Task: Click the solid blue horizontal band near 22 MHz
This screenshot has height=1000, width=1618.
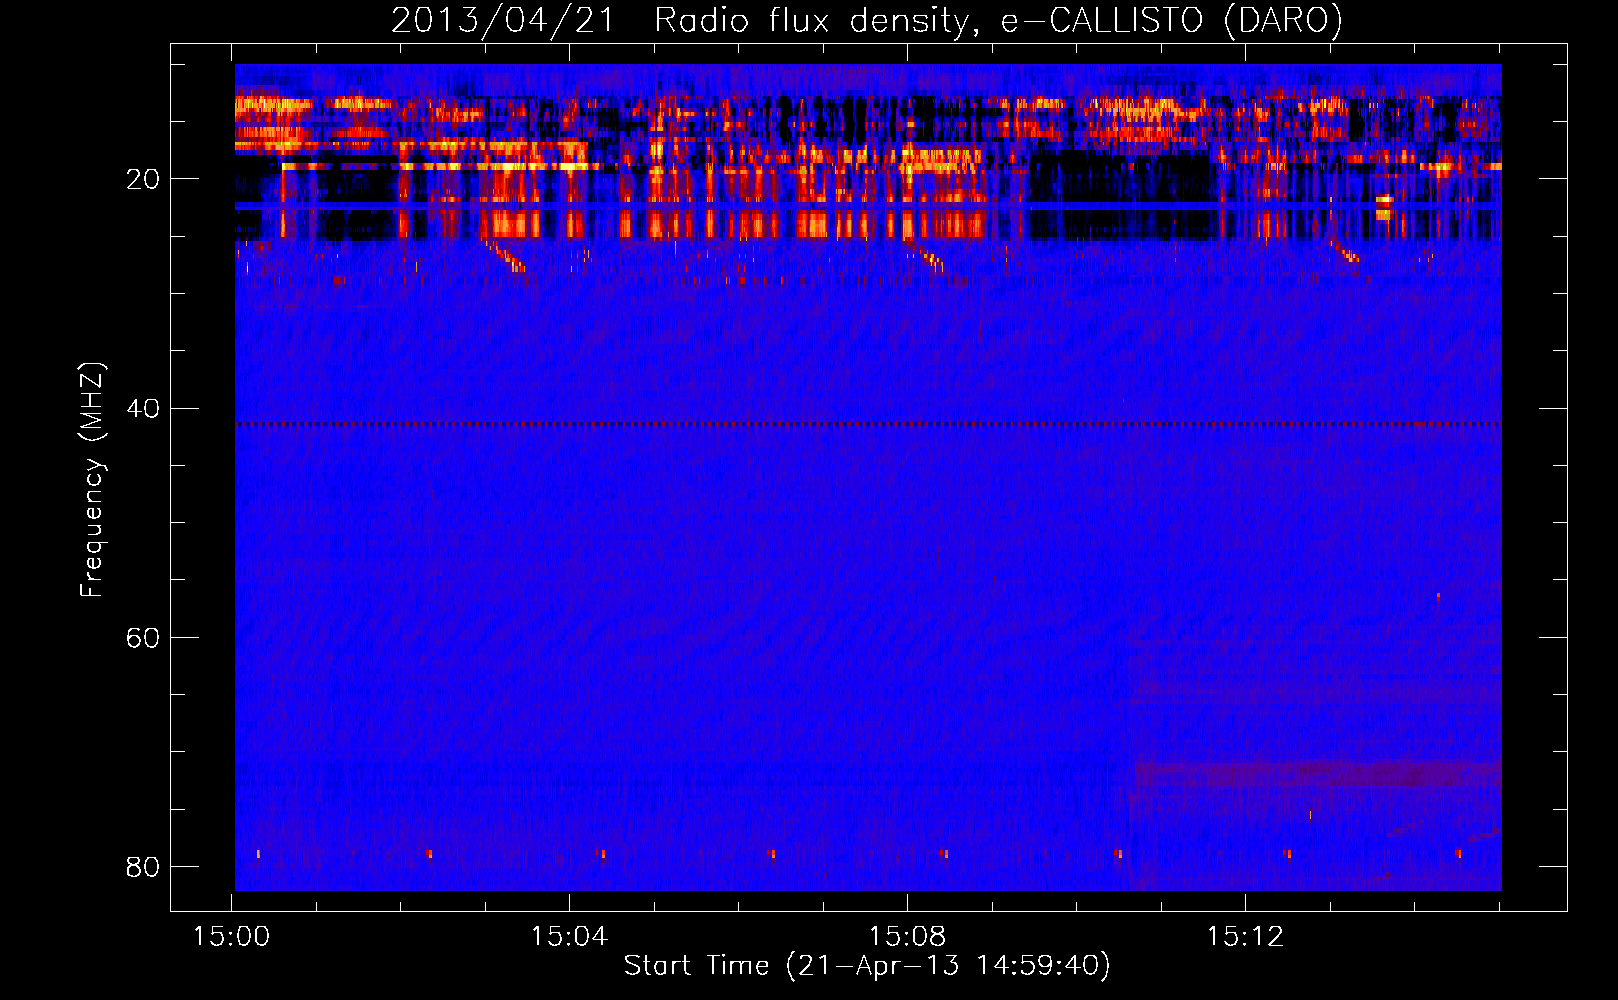Action: pyautogui.click(x=868, y=205)
